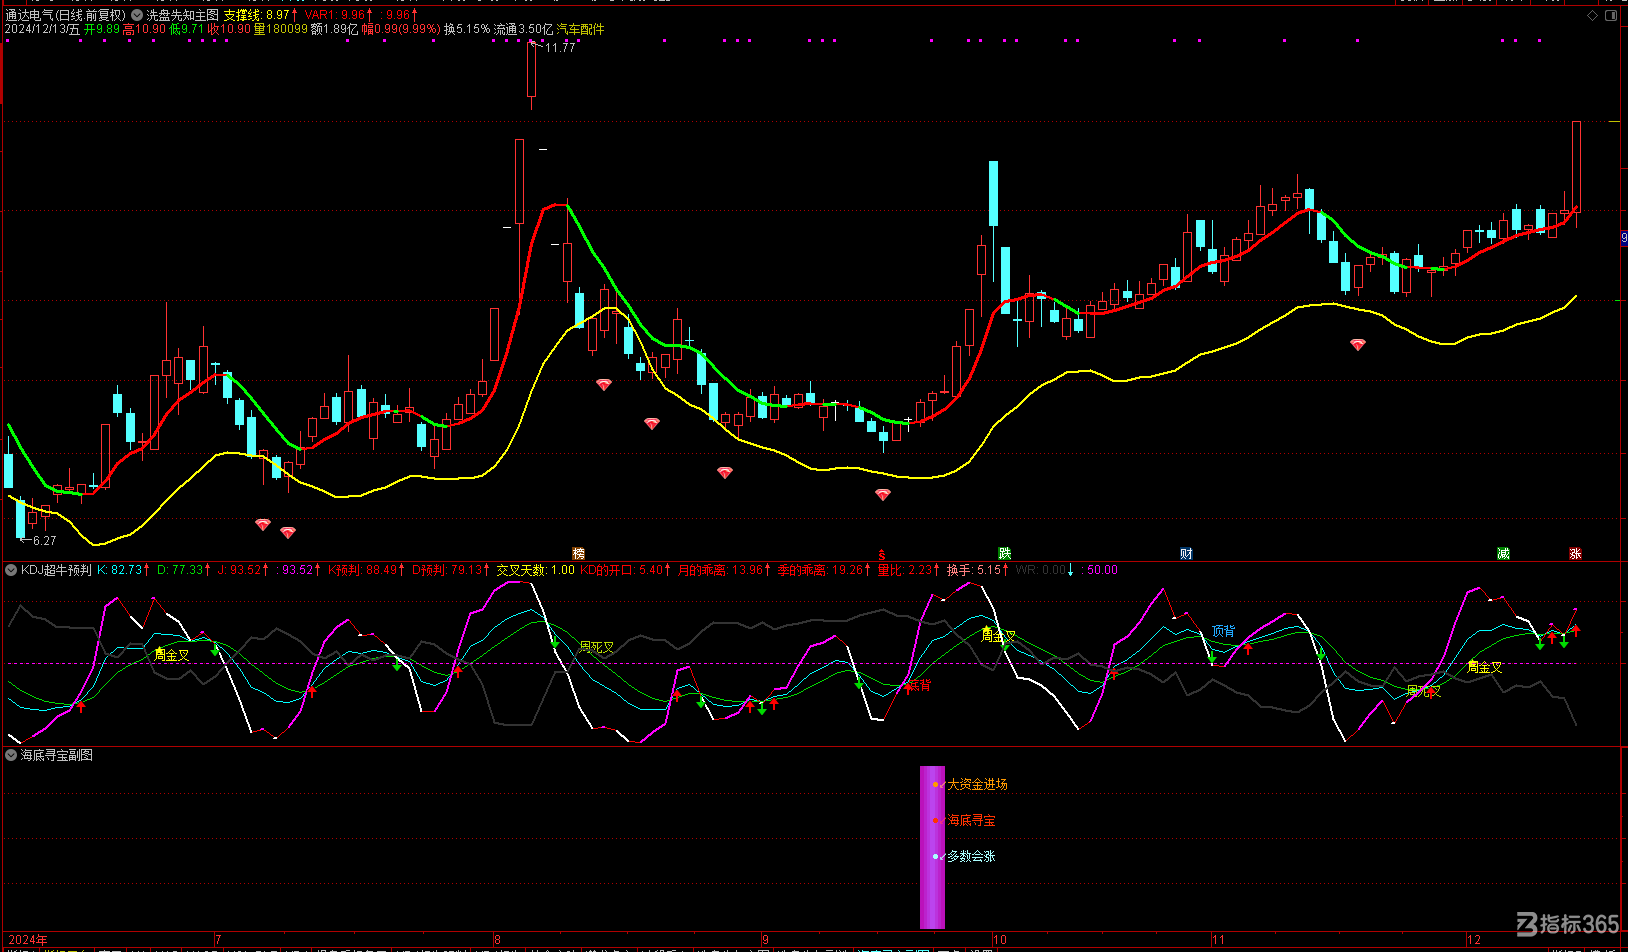This screenshot has width=1628, height=952.
Task: Click the month 10 marker on time axis
Action: pyautogui.click(x=1000, y=940)
